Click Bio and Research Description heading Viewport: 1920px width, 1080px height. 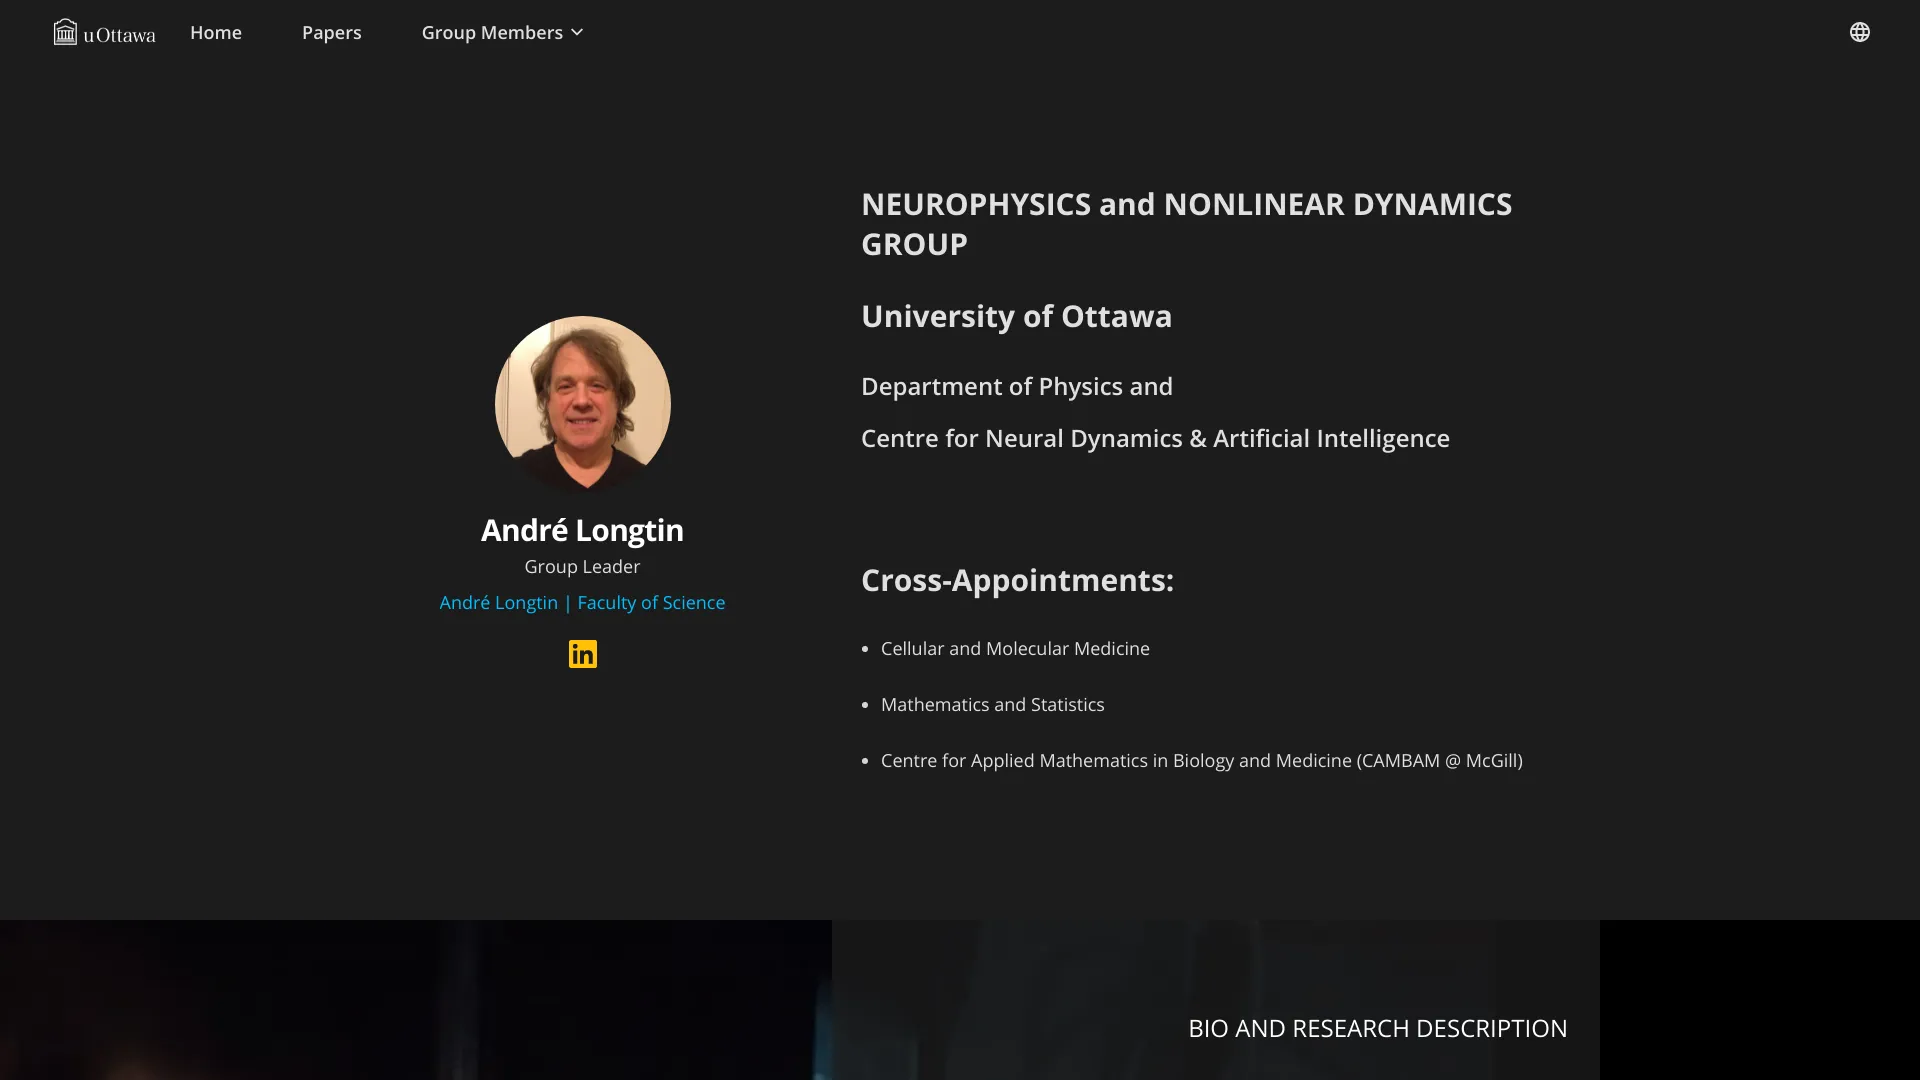click(1377, 1029)
